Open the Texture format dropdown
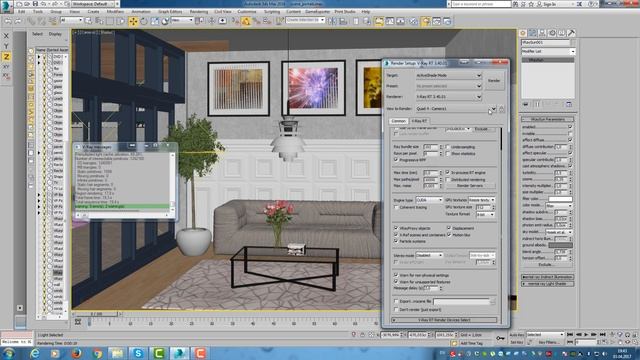 click(x=485, y=214)
